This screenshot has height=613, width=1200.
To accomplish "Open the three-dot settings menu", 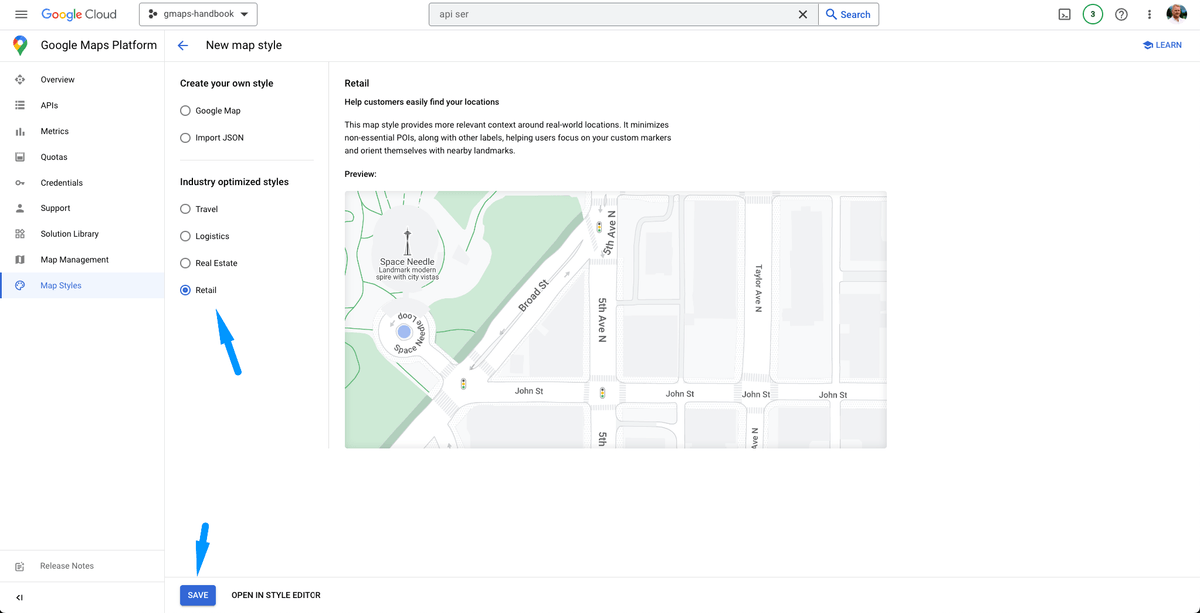I will pos(1149,15).
